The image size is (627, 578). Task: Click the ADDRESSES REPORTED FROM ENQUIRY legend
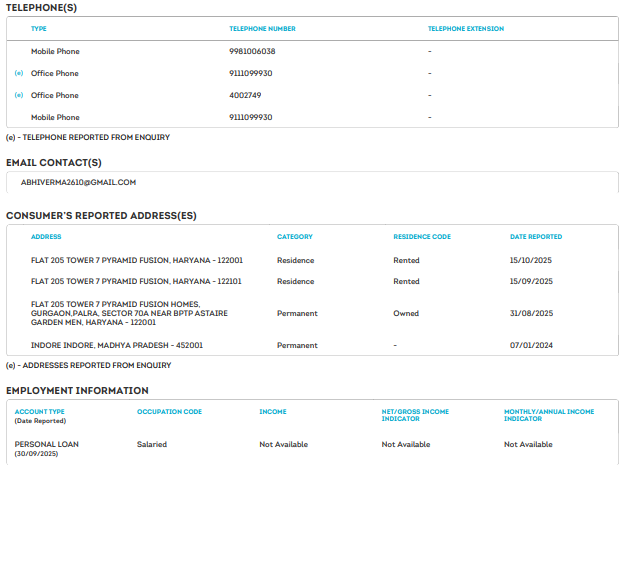tap(88, 365)
